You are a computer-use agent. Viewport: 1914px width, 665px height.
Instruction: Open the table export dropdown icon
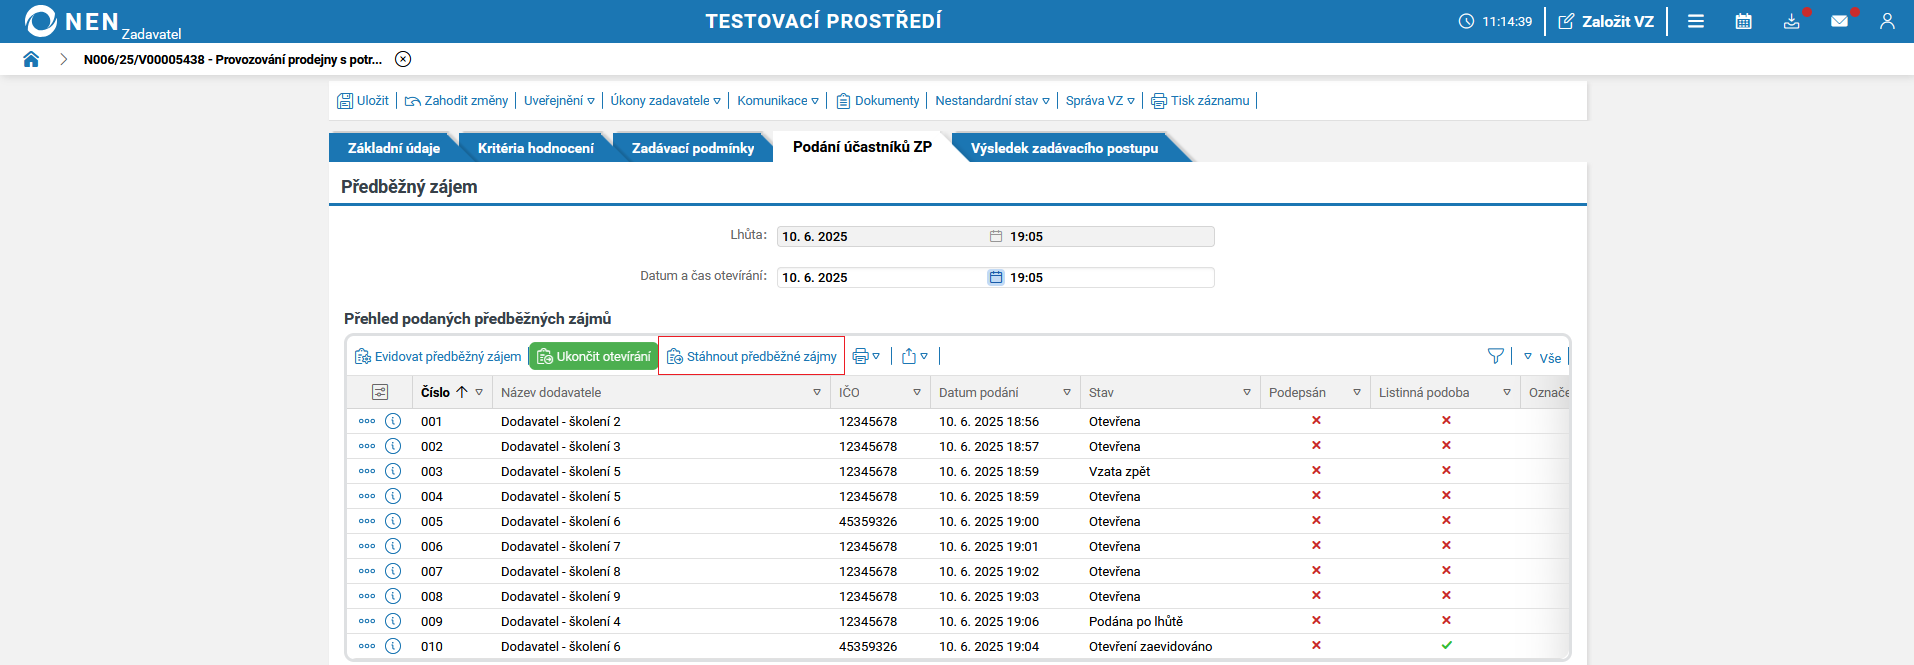[915, 356]
